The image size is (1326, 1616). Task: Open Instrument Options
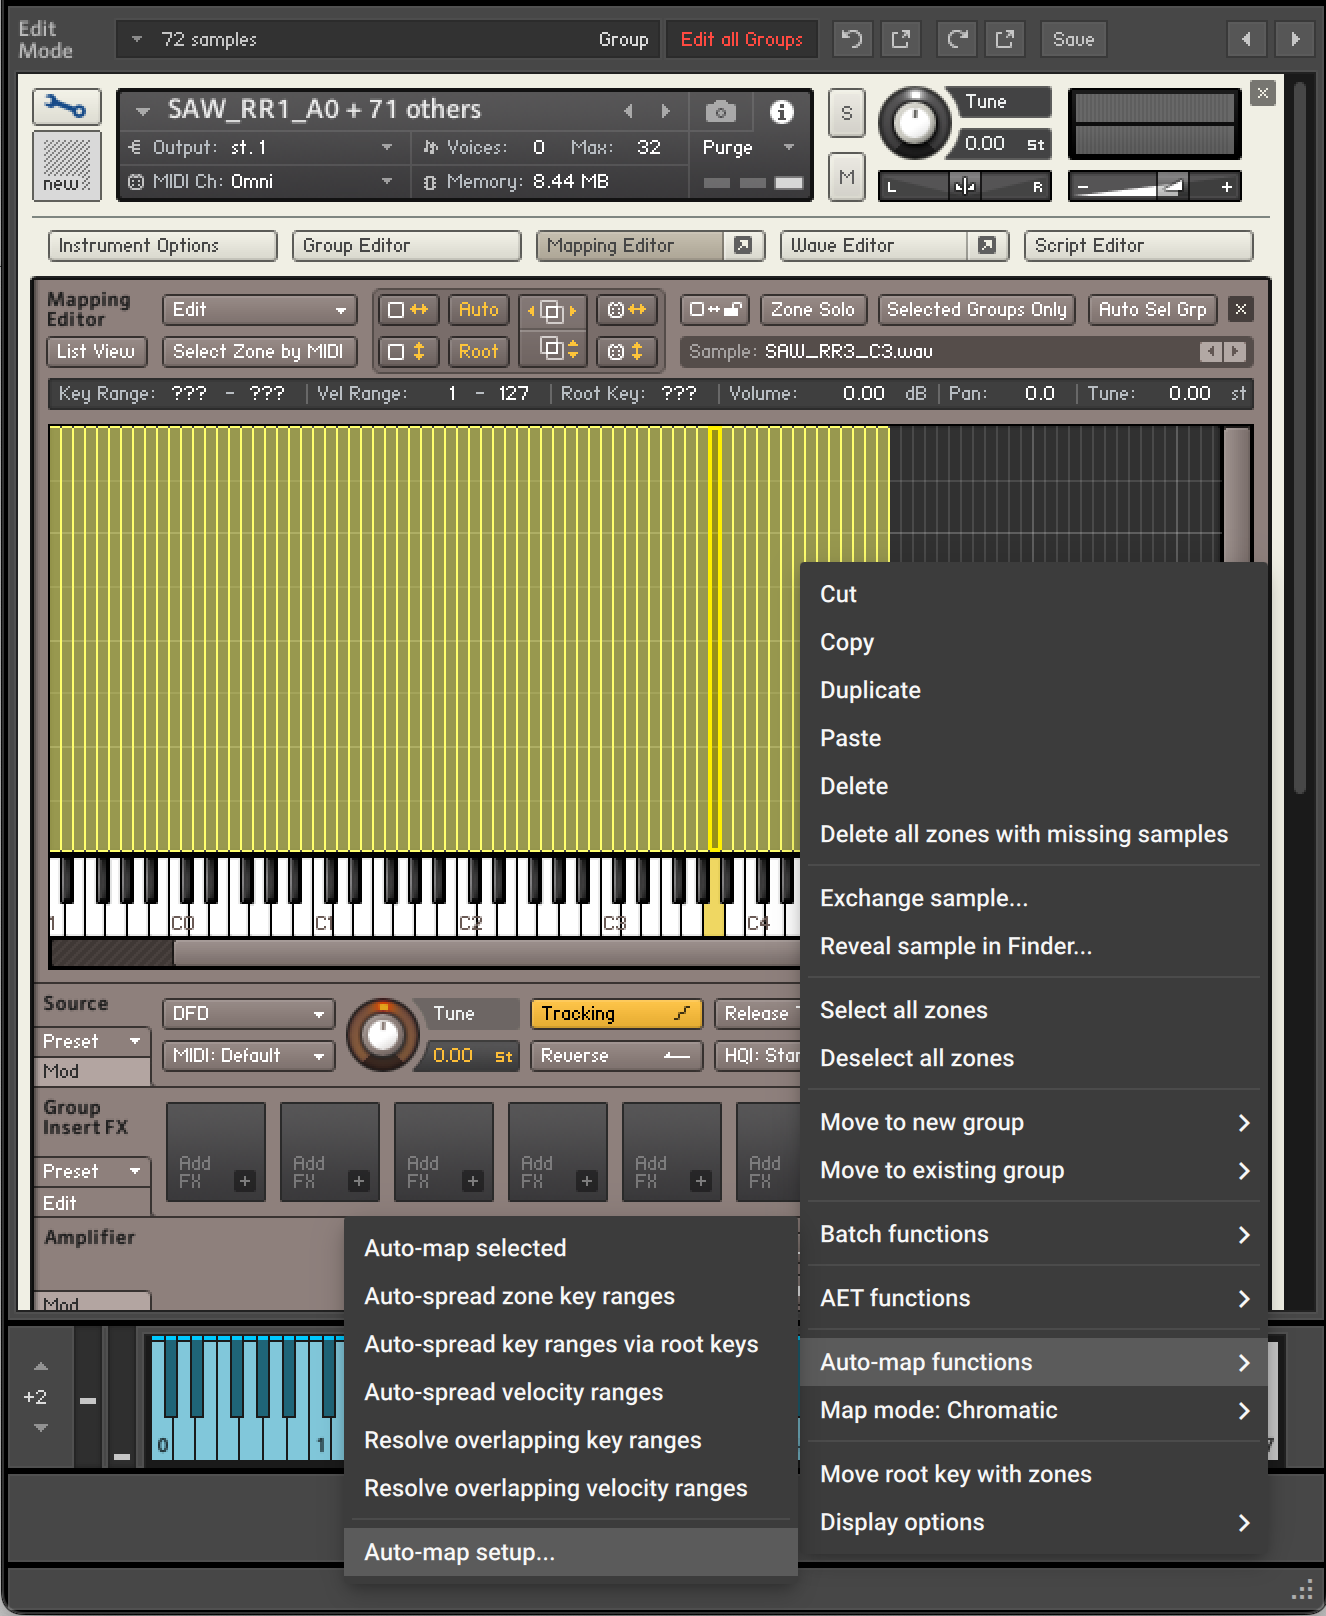(162, 245)
